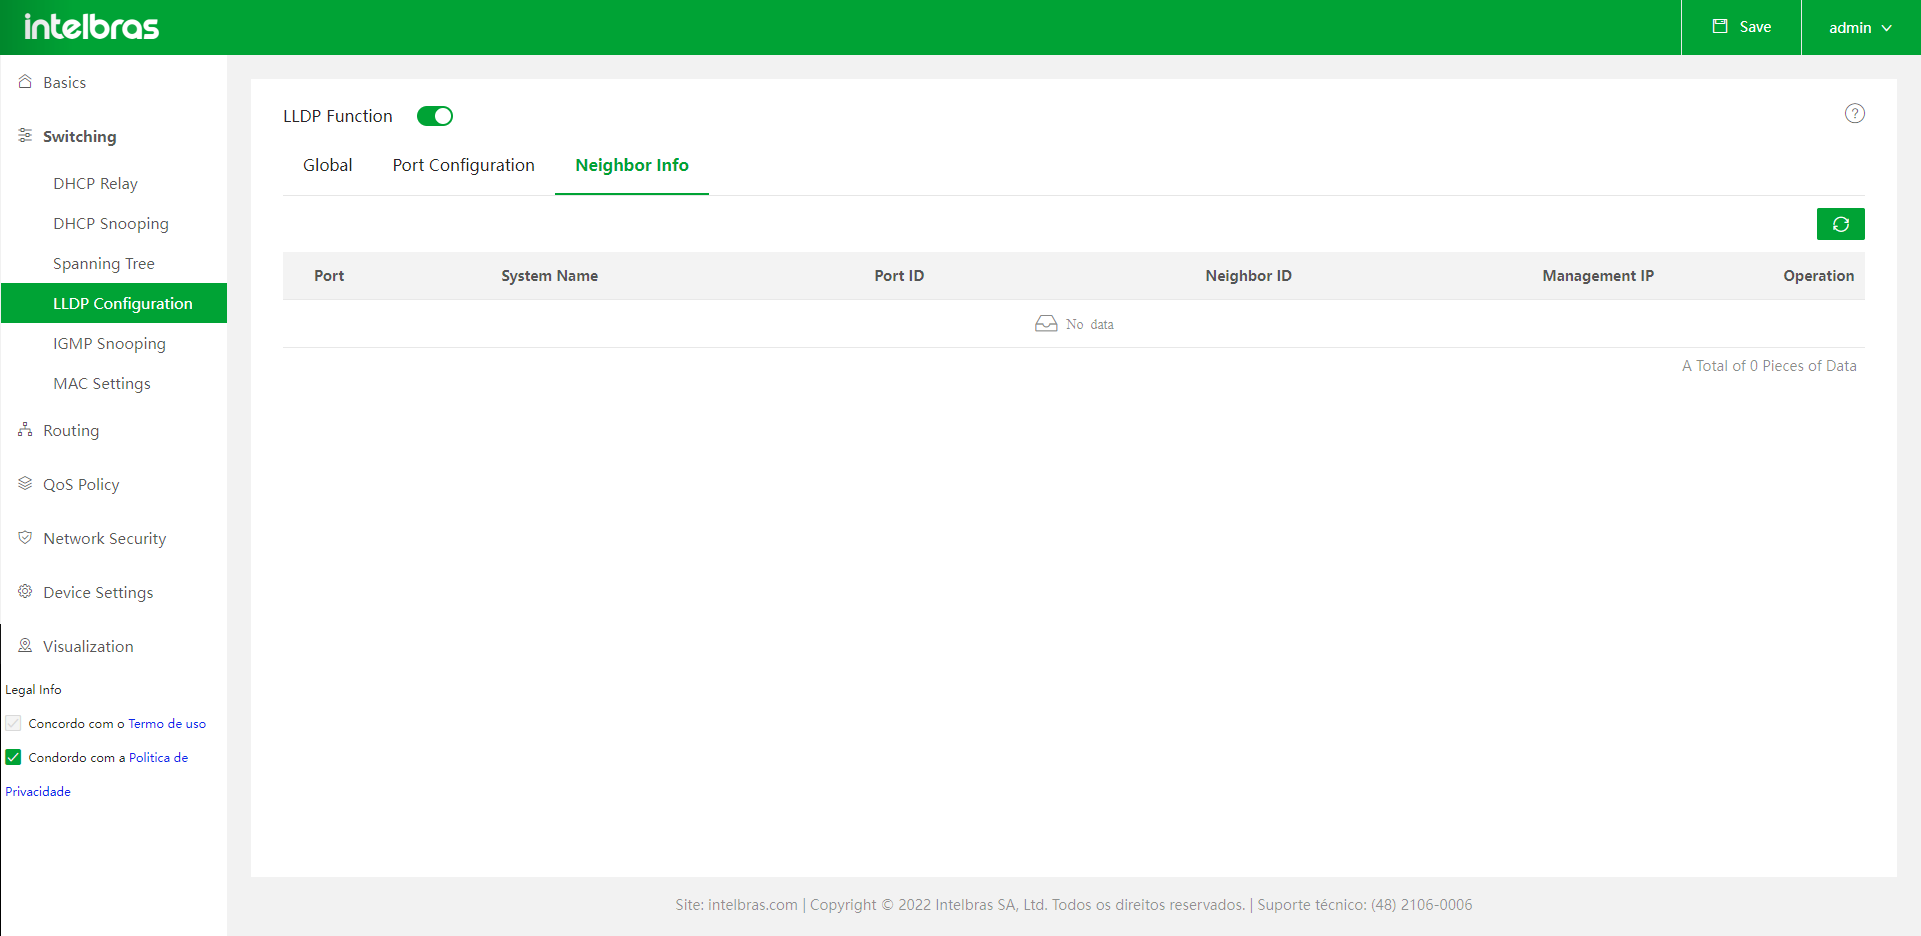The width and height of the screenshot is (1921, 936).
Task: Click the refresh neighbor table icon
Action: tap(1840, 224)
